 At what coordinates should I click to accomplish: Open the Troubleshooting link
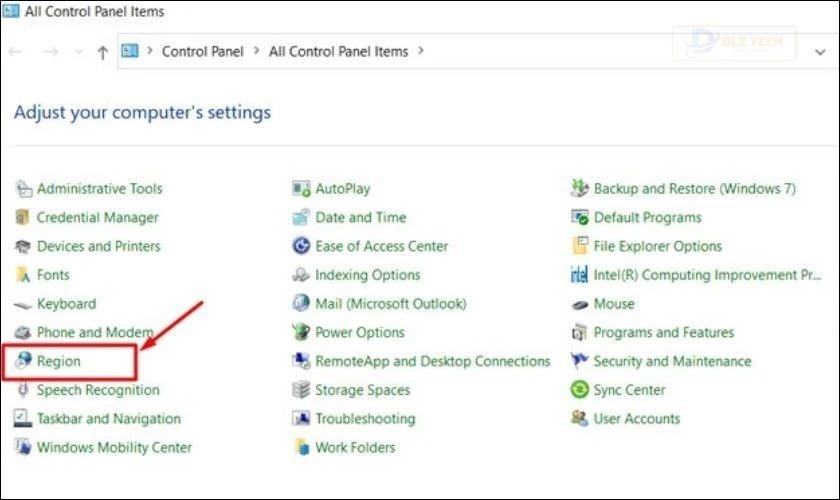[x=365, y=419]
